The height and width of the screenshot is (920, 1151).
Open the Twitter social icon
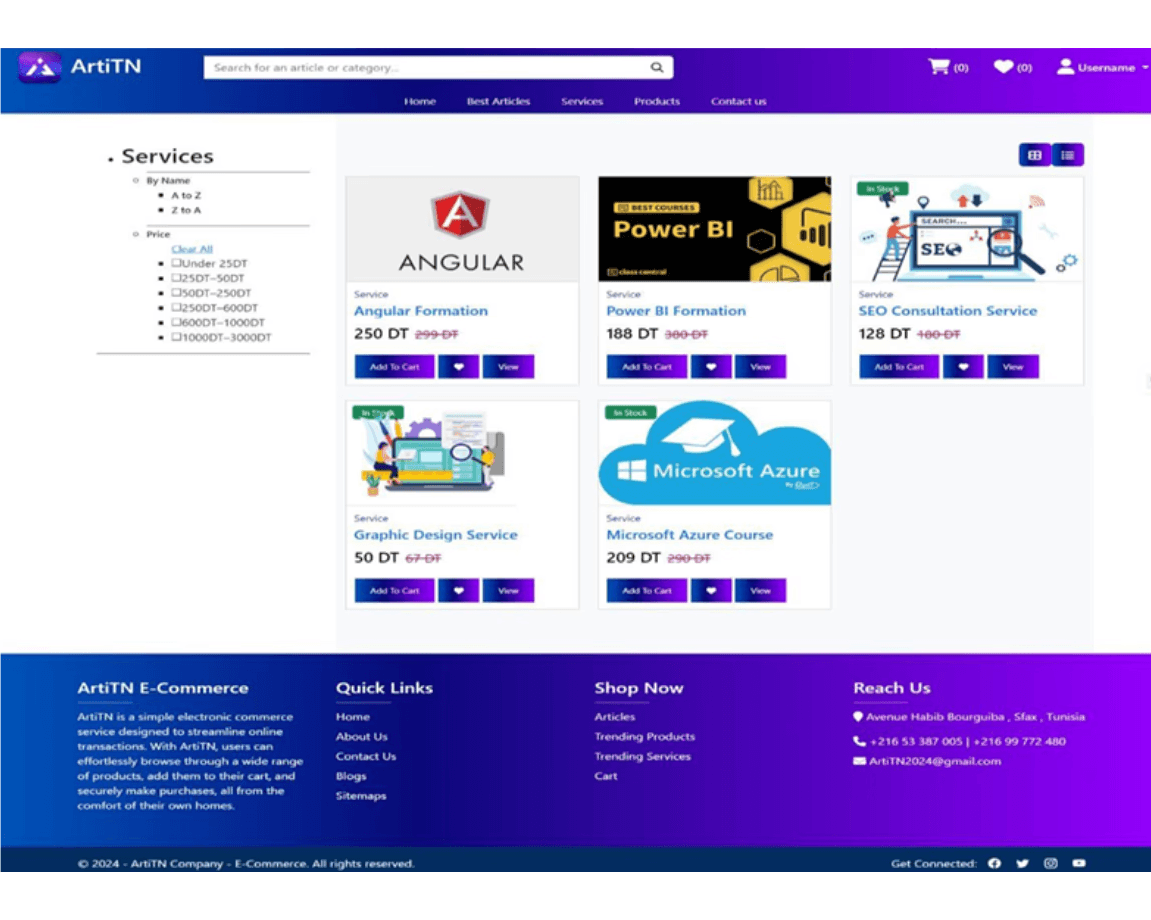1023,863
